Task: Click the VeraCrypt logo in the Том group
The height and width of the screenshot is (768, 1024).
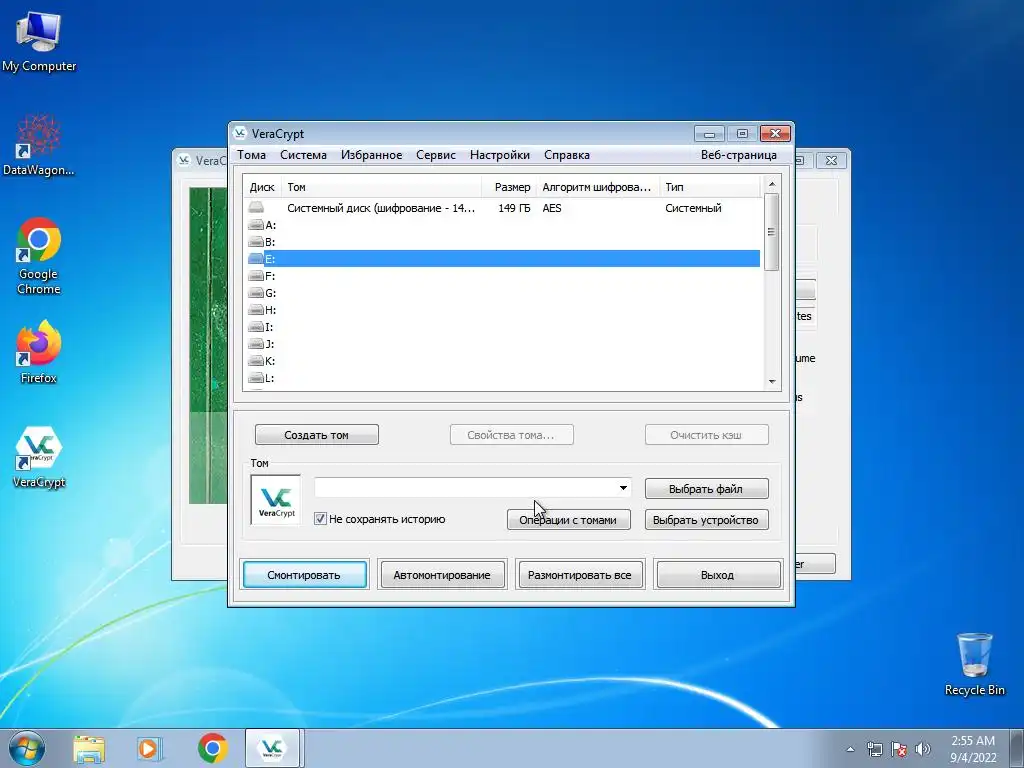Action: pyautogui.click(x=276, y=500)
